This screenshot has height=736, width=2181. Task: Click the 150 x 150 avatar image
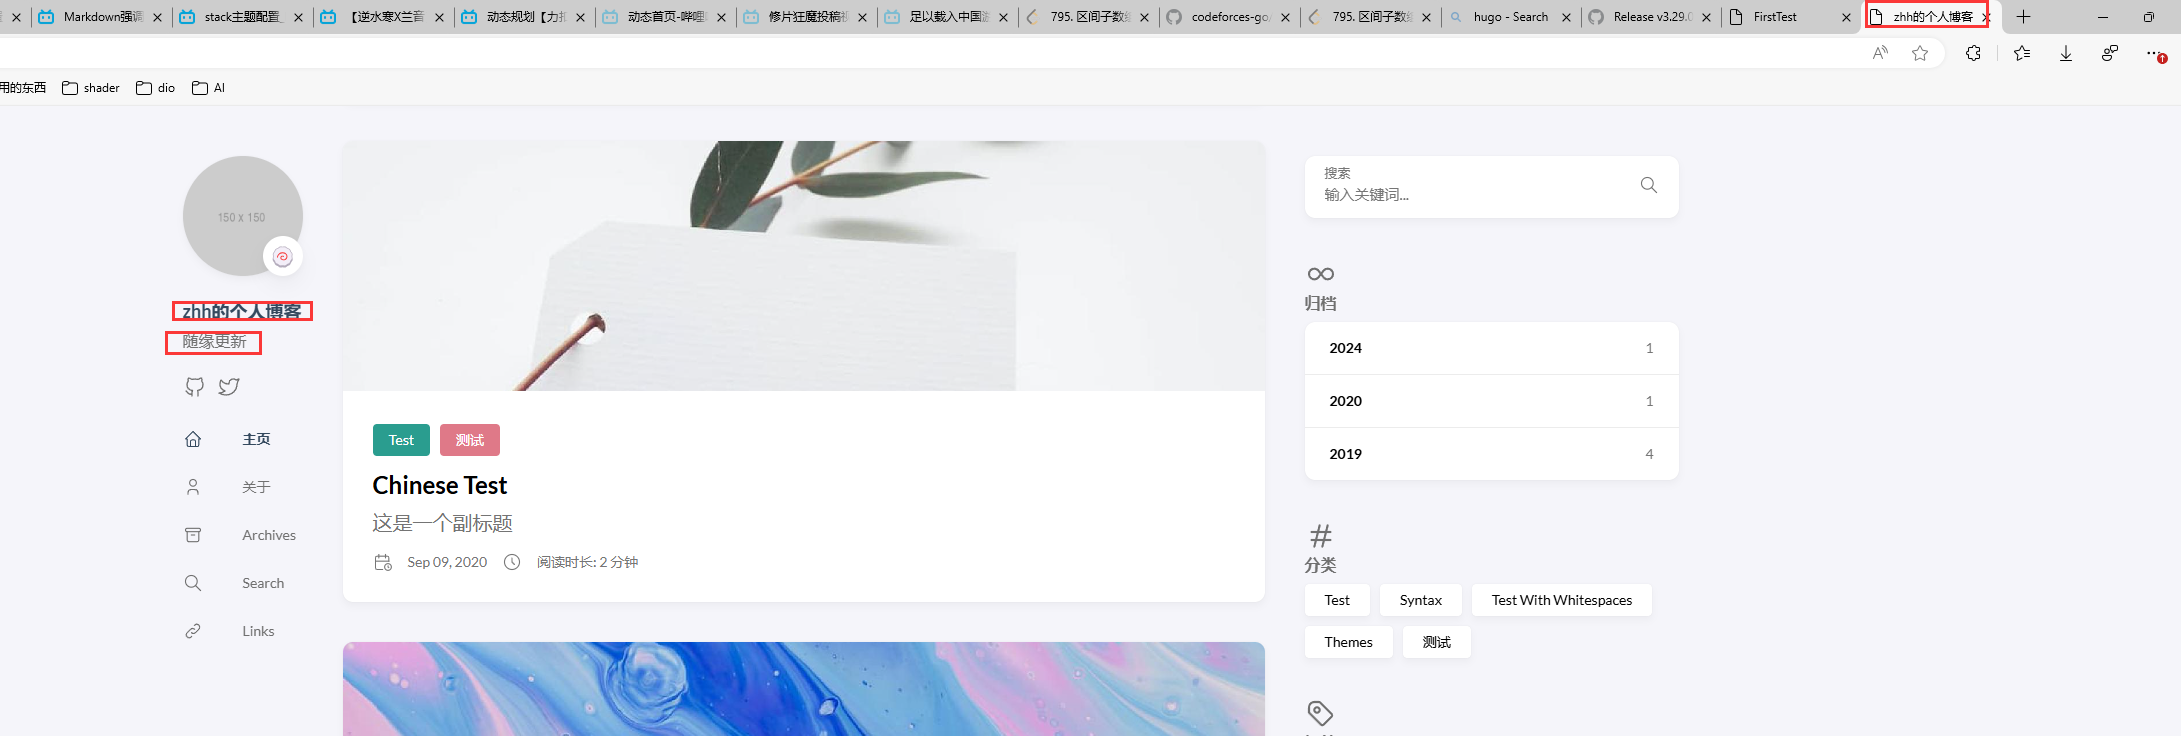point(242,216)
